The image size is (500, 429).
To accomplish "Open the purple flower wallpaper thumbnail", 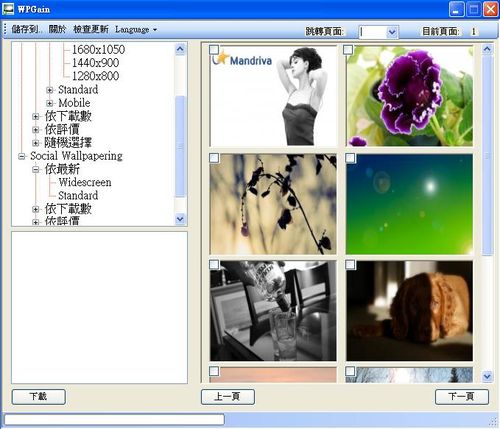I will point(409,96).
